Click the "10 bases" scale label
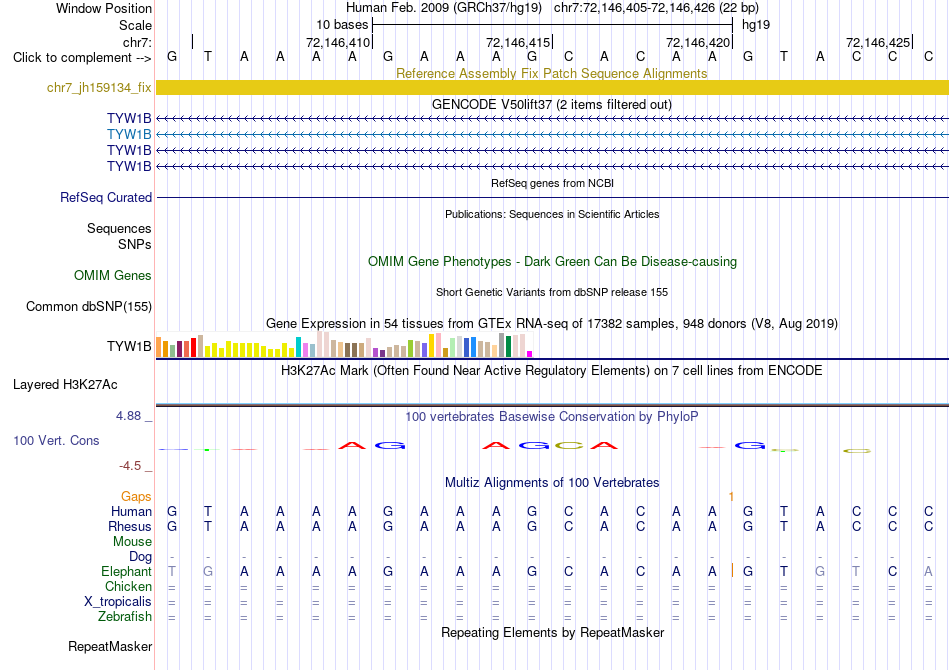Image resolution: width=950 pixels, height=670 pixels. click(x=342, y=25)
